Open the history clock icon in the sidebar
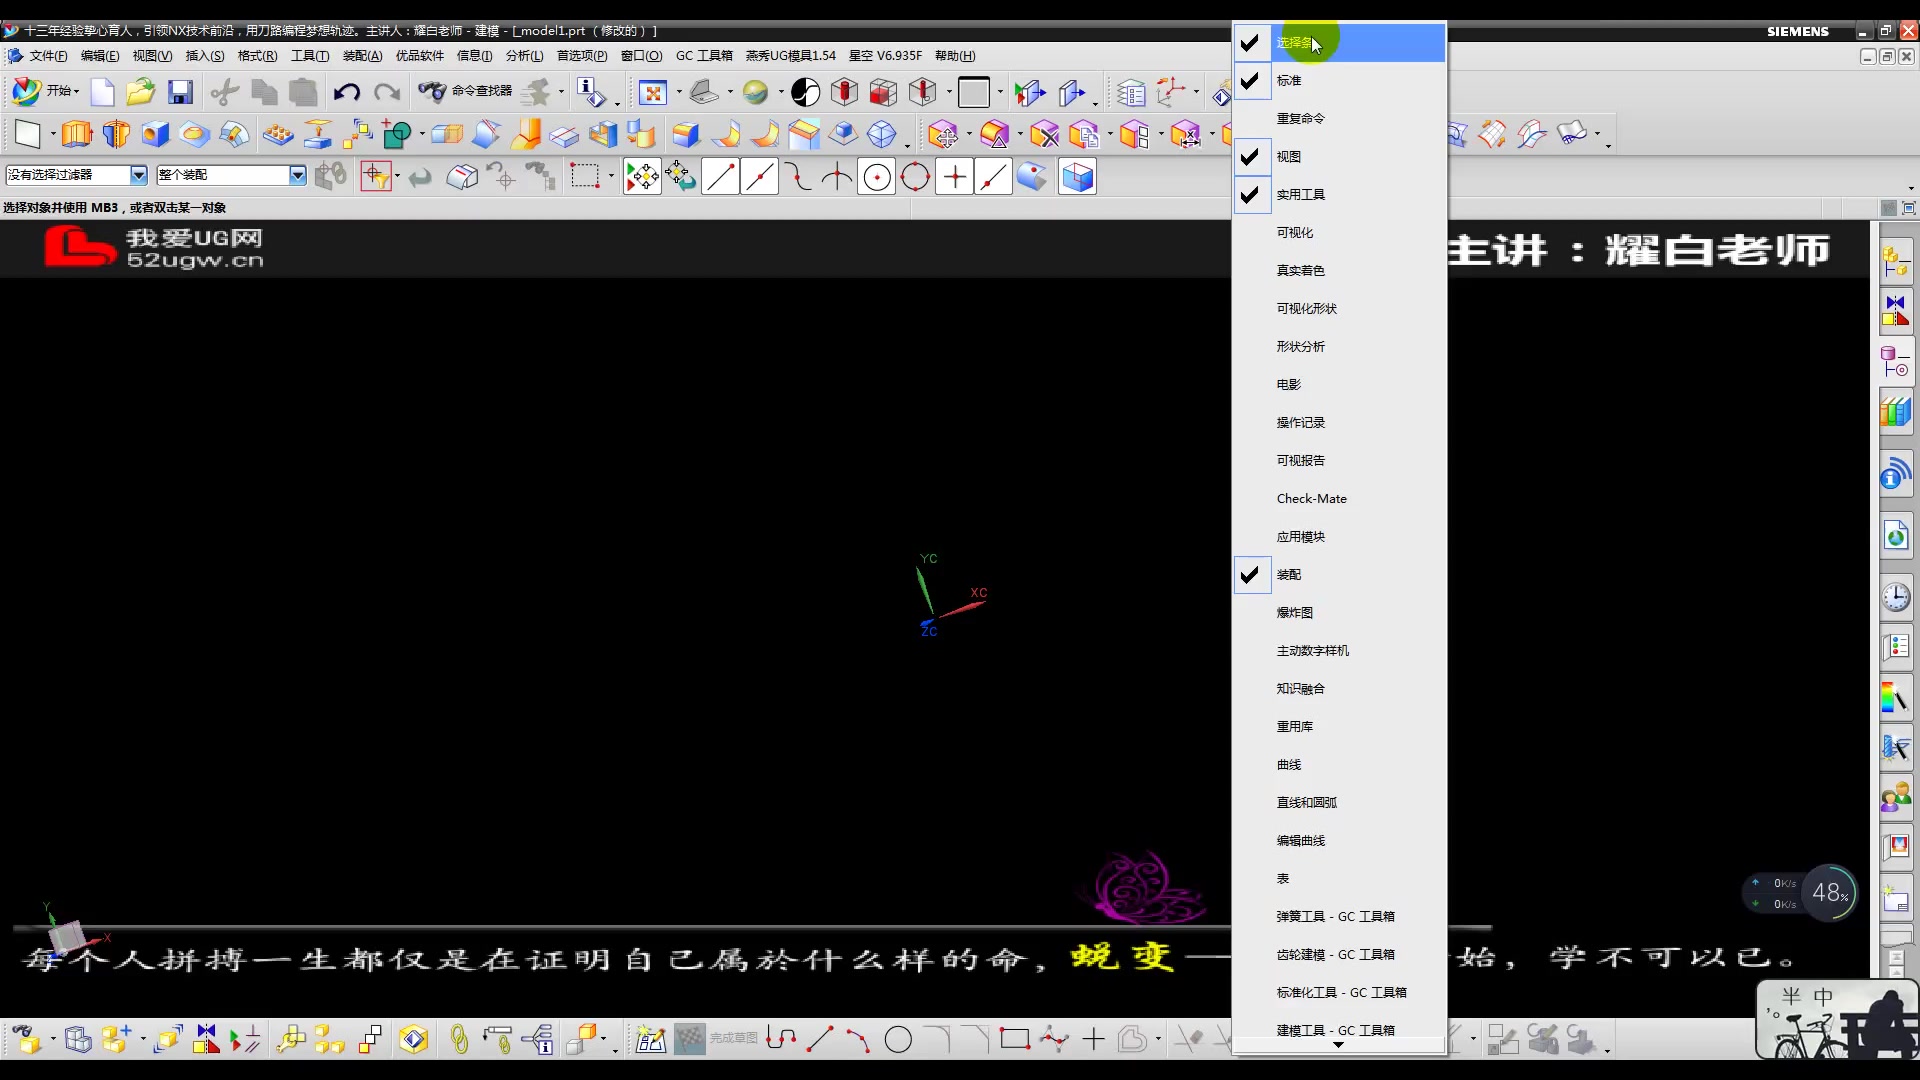The width and height of the screenshot is (1920, 1080). point(1895,597)
